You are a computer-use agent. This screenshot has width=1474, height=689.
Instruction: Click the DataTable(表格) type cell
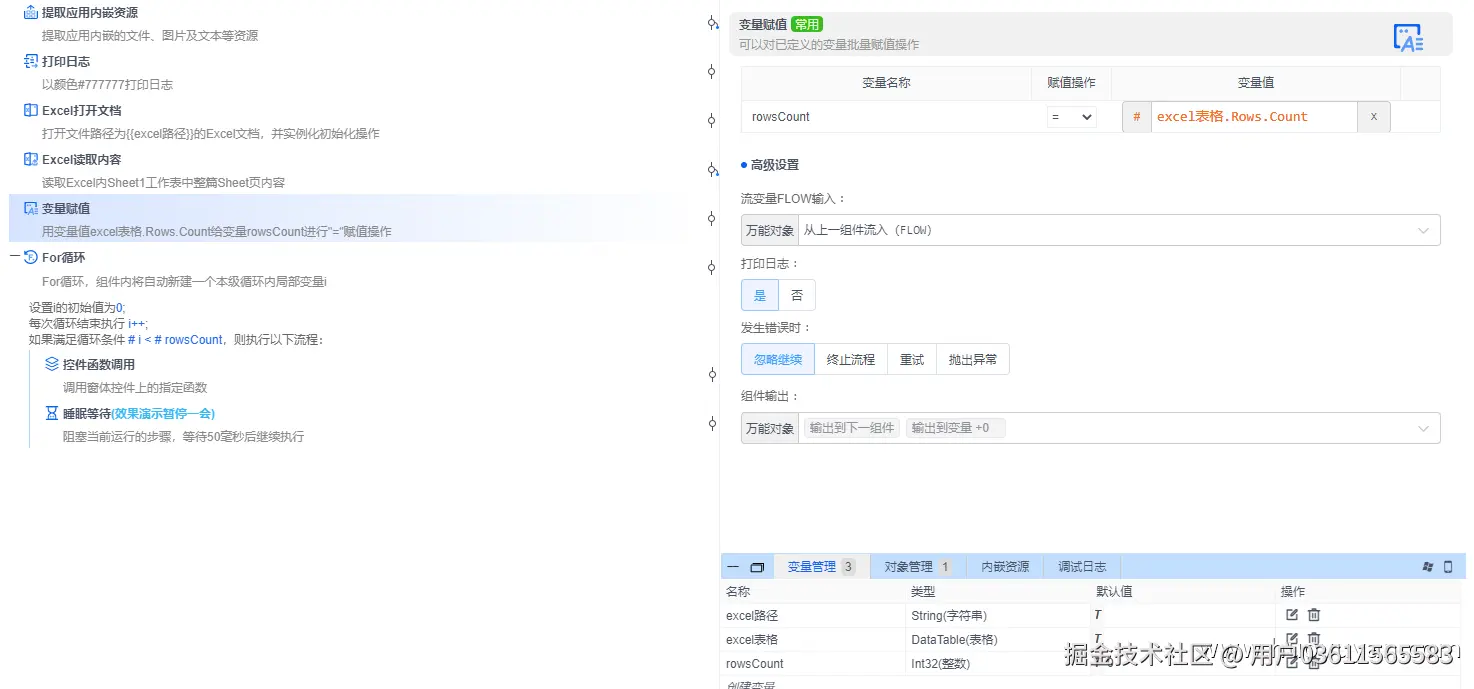(954, 639)
